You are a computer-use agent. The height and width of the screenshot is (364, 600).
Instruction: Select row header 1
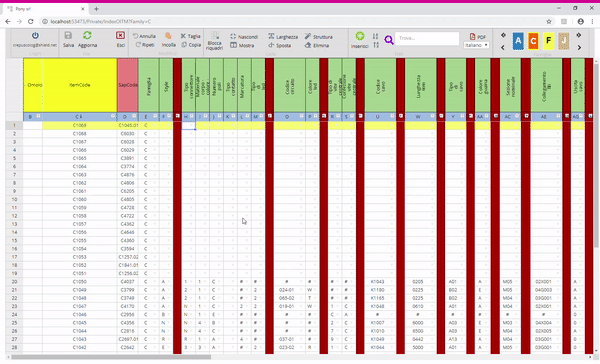pos(15,125)
